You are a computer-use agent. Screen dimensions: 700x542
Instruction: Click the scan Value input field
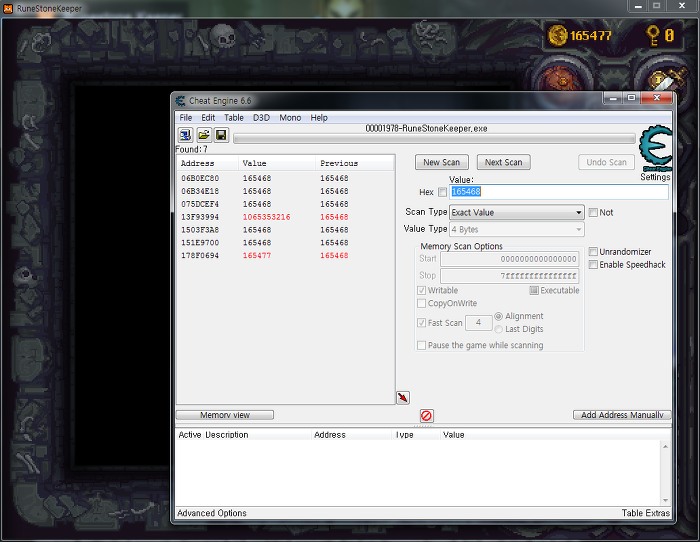[559, 192]
